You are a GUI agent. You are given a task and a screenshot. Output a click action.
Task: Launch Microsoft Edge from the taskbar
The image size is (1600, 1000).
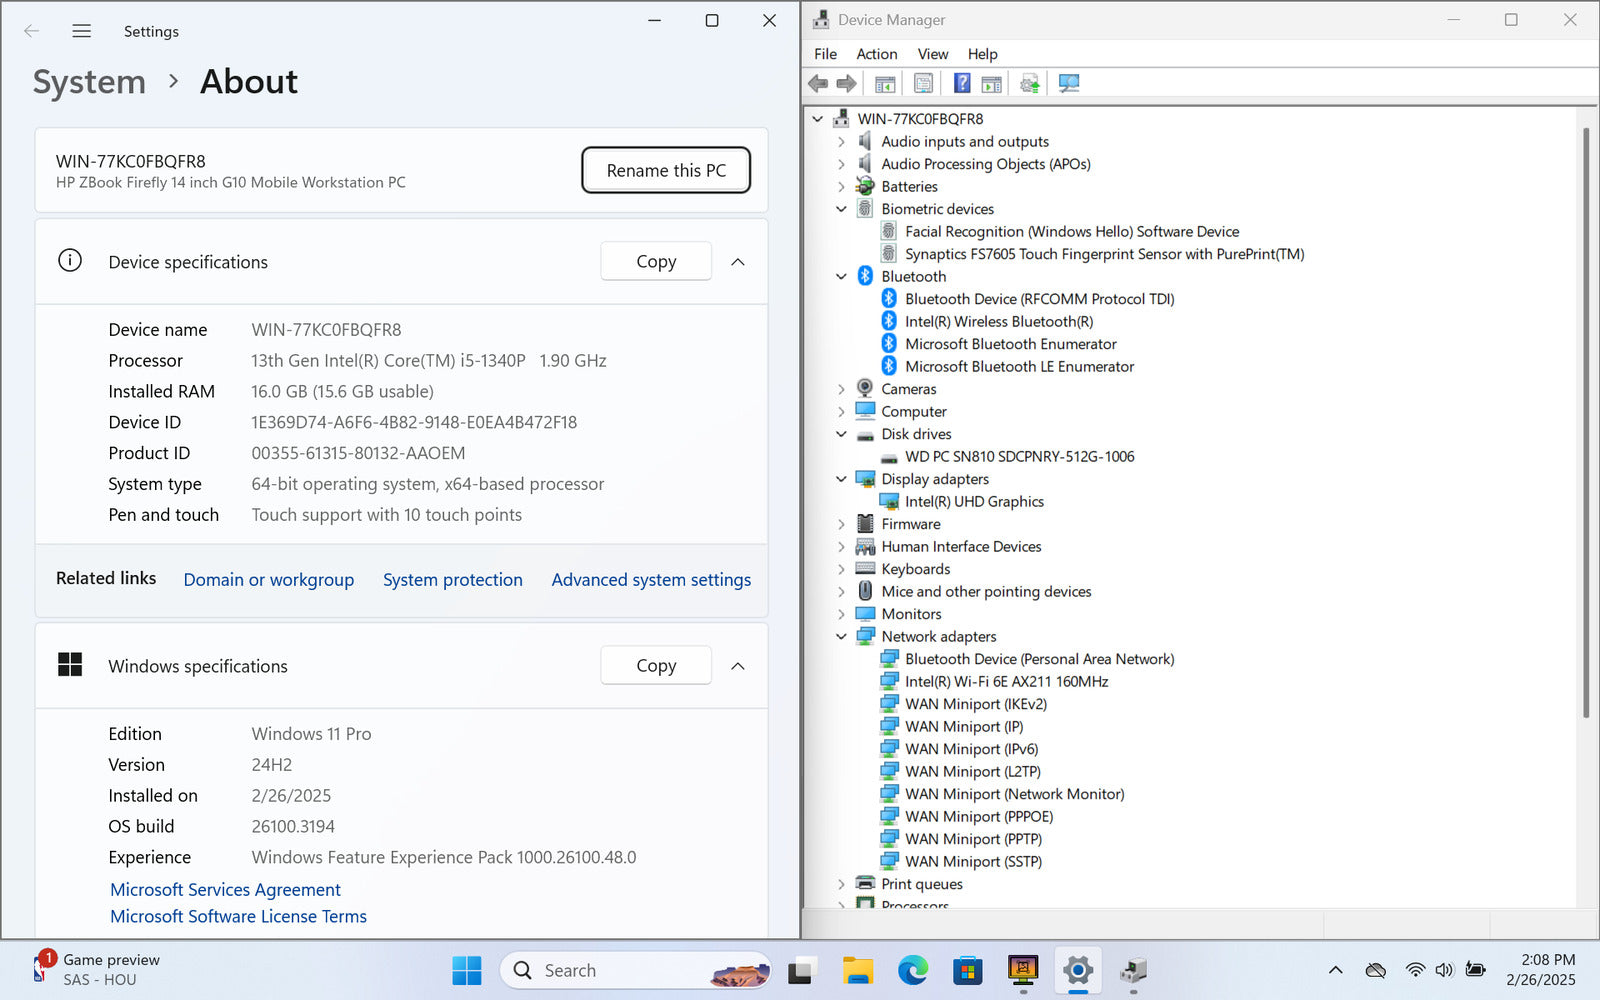pos(912,970)
